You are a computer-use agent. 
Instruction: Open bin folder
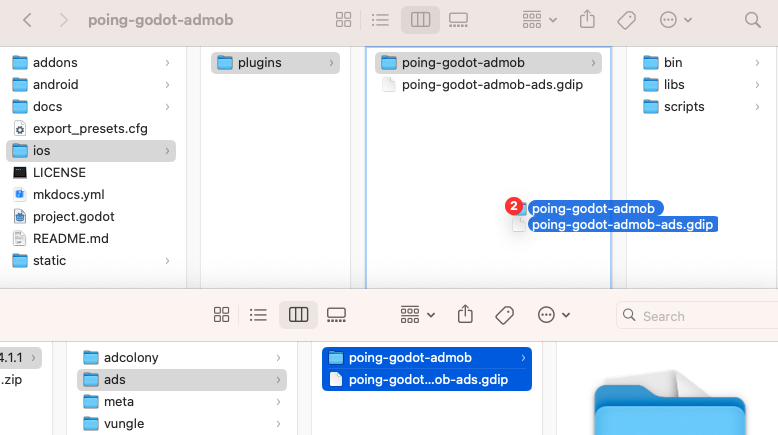(x=701, y=62)
